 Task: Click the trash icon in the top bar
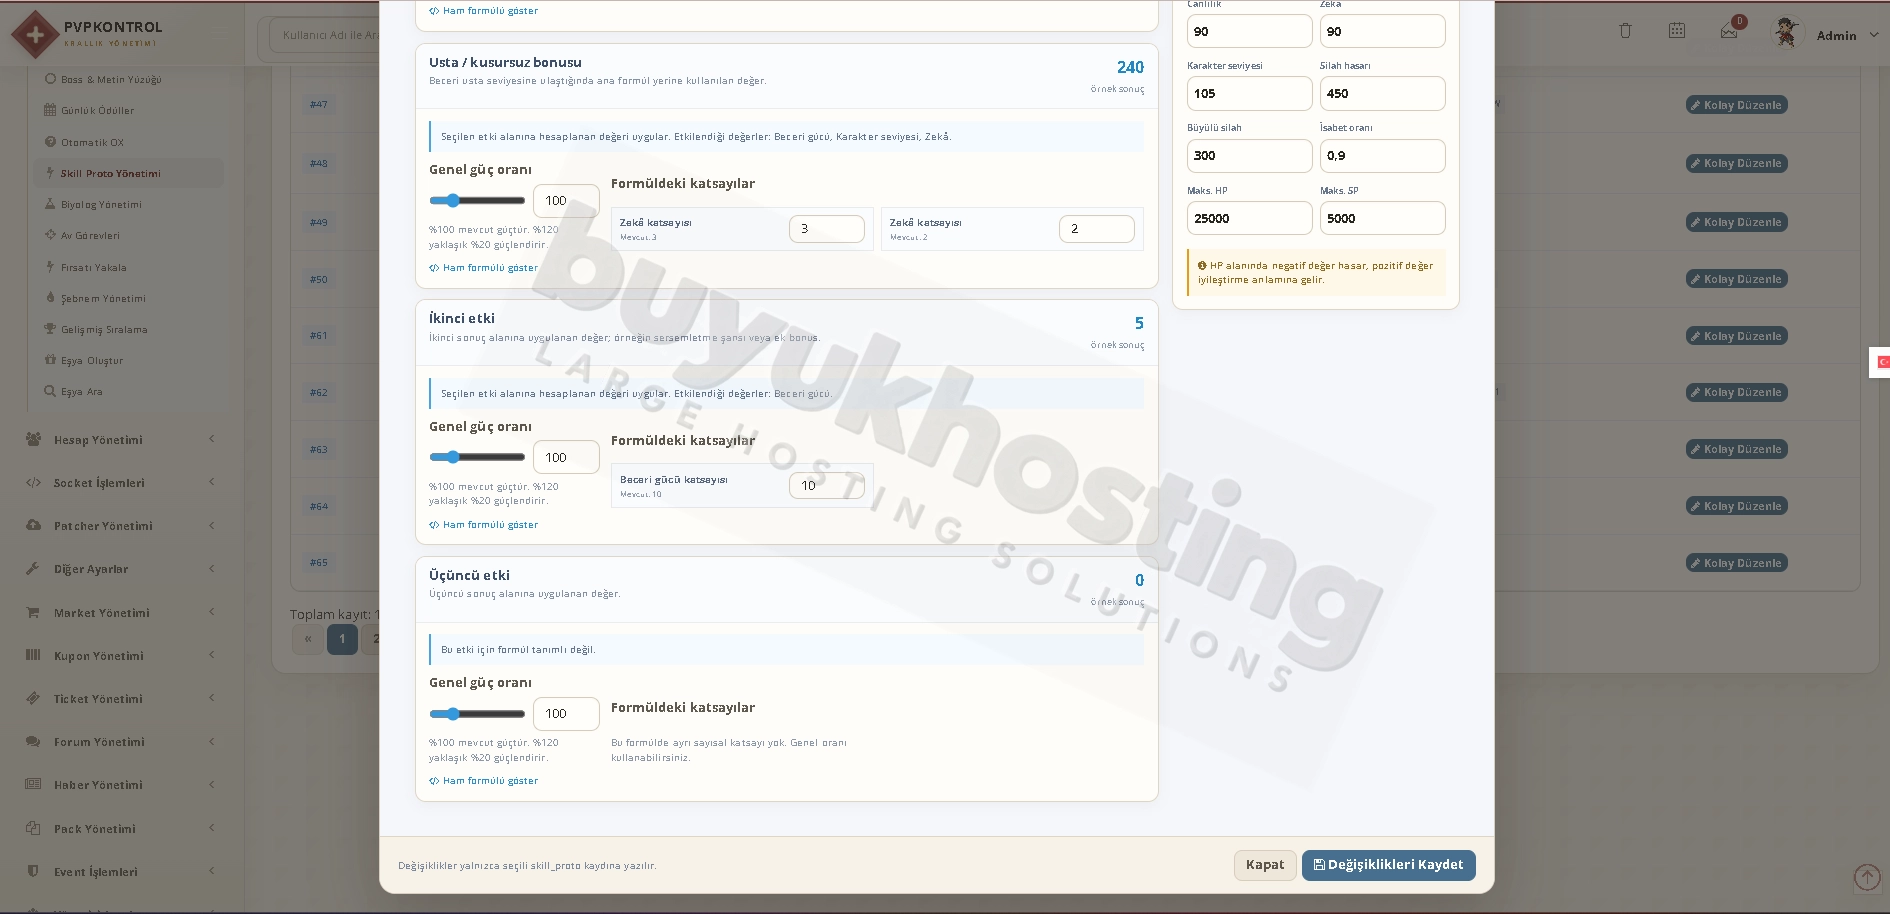(1625, 31)
